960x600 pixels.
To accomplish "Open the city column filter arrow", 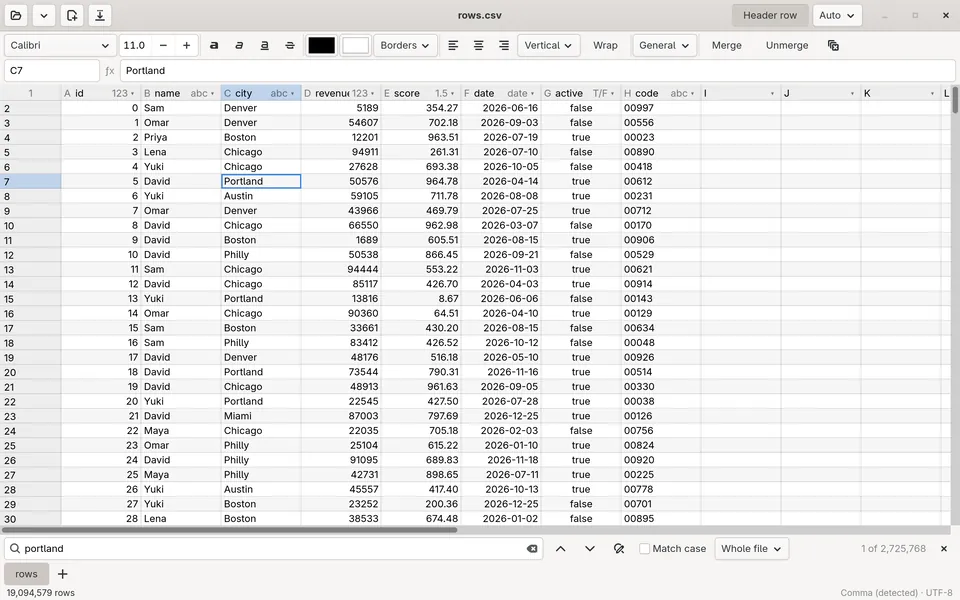I will coord(293,94).
